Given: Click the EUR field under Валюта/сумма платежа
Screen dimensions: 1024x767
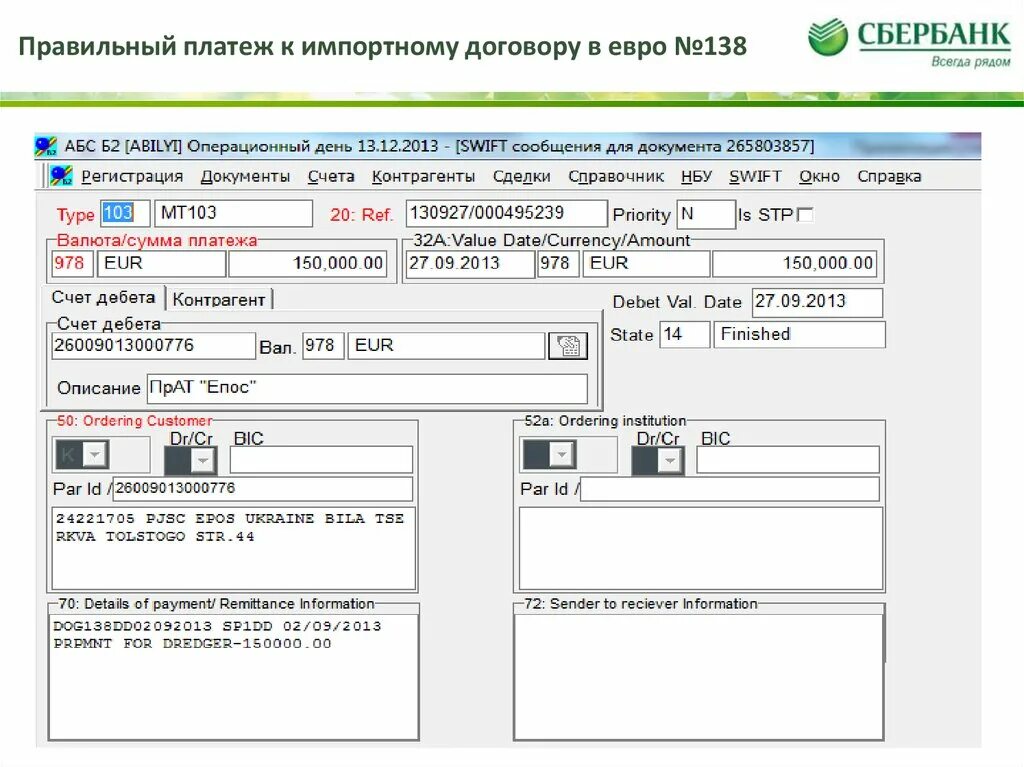Looking at the screenshot, I should [x=162, y=264].
